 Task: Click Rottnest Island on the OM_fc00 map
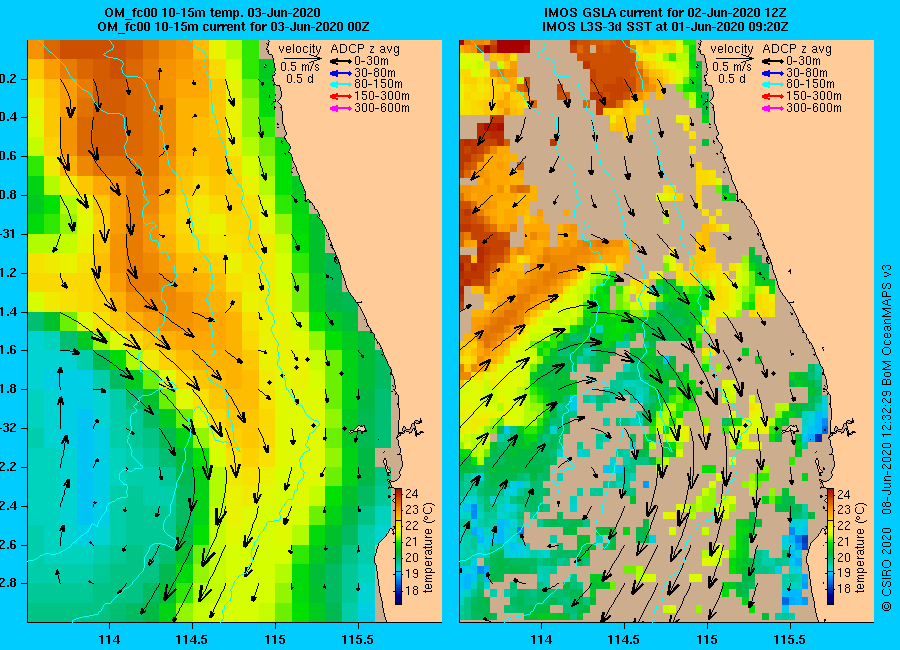[x=359, y=429]
